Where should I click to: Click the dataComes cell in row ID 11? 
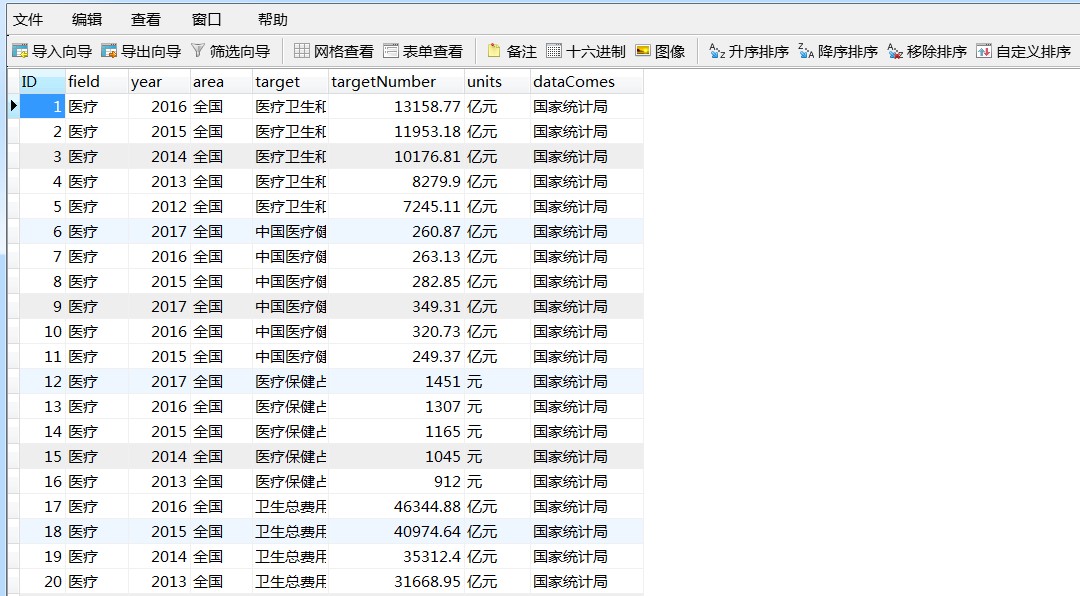pyautogui.click(x=586, y=356)
